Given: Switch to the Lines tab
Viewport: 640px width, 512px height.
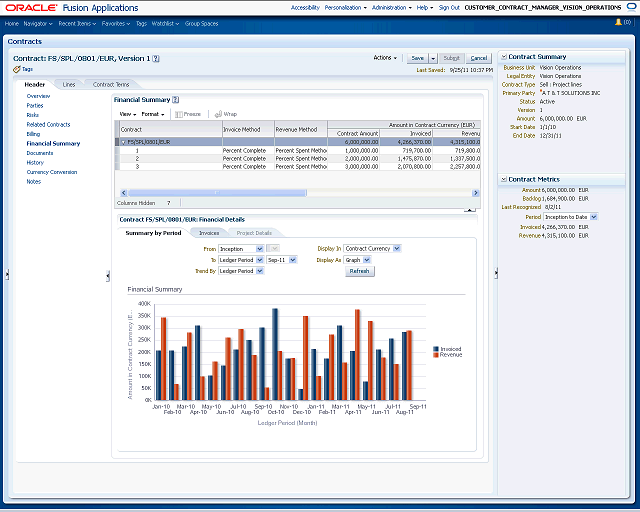Looking at the screenshot, I should click(69, 85).
